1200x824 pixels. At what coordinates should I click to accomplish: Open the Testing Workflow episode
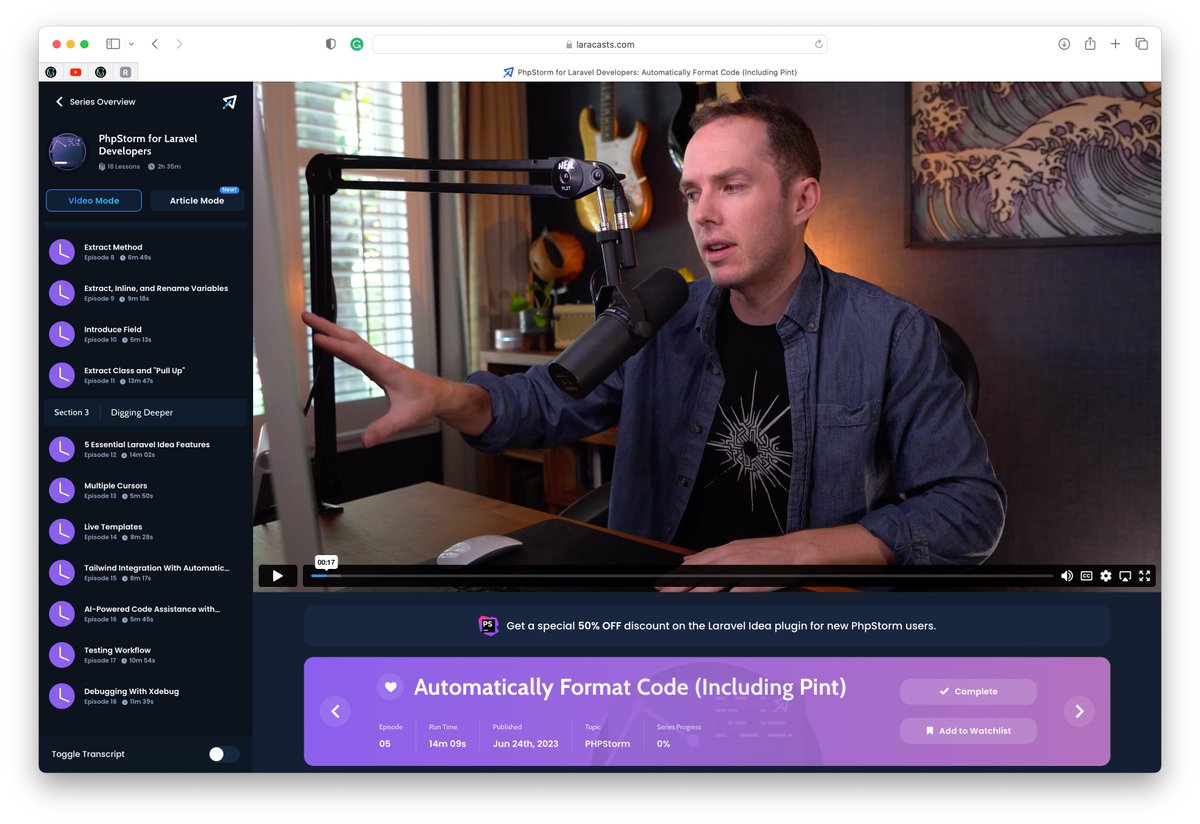coord(145,655)
